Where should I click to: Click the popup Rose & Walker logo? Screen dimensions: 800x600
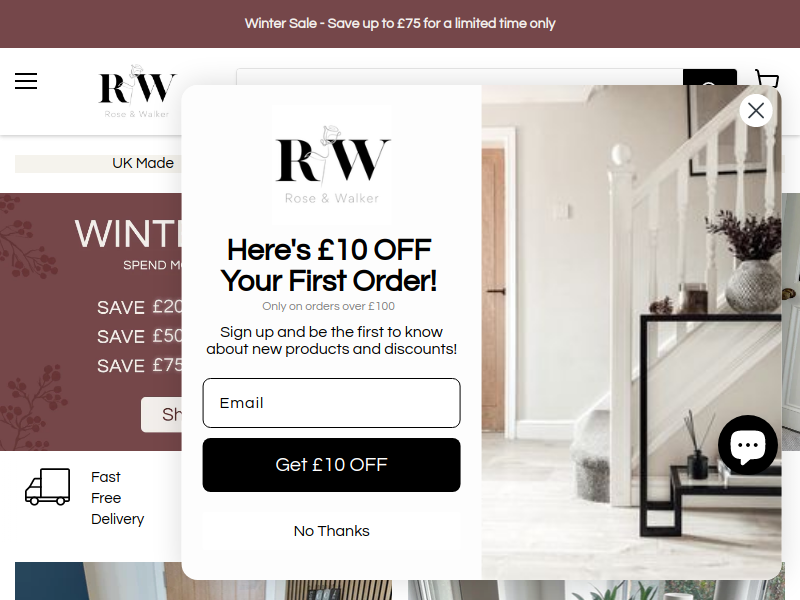pyautogui.click(x=332, y=164)
